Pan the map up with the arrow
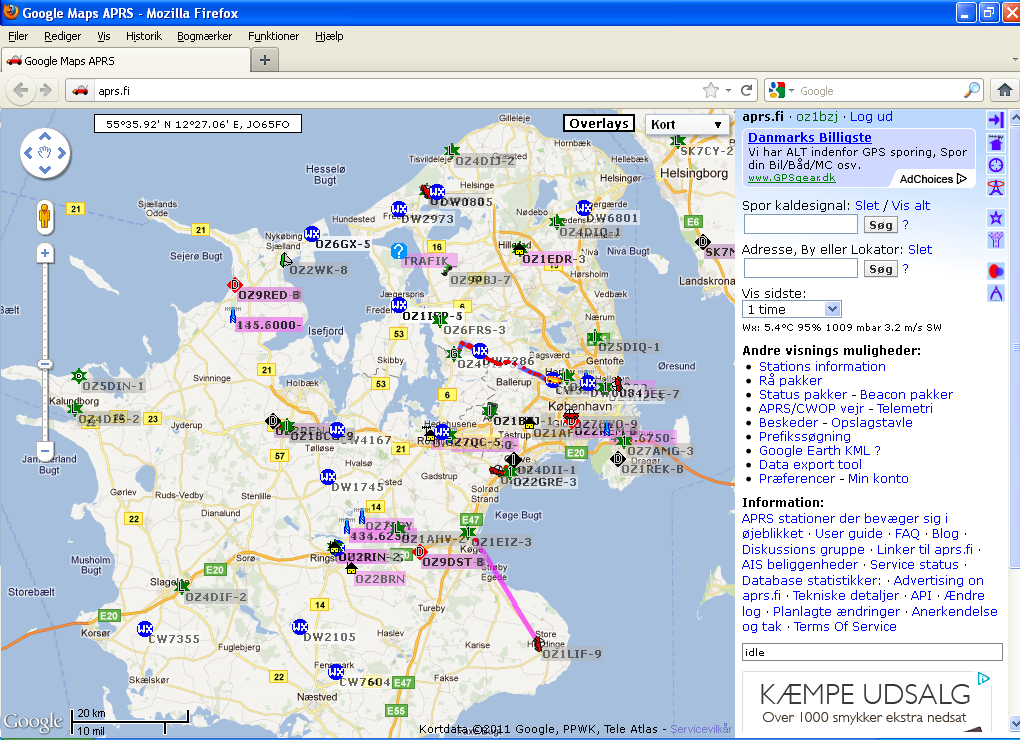This screenshot has height=740, width=1020. 44,137
